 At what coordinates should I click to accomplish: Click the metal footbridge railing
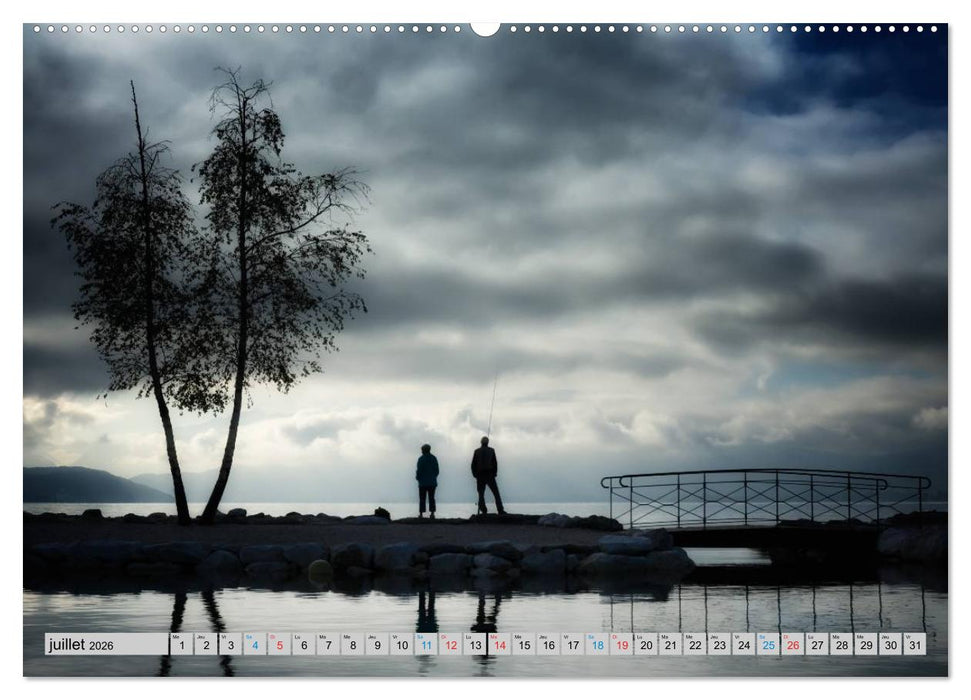[765, 497]
